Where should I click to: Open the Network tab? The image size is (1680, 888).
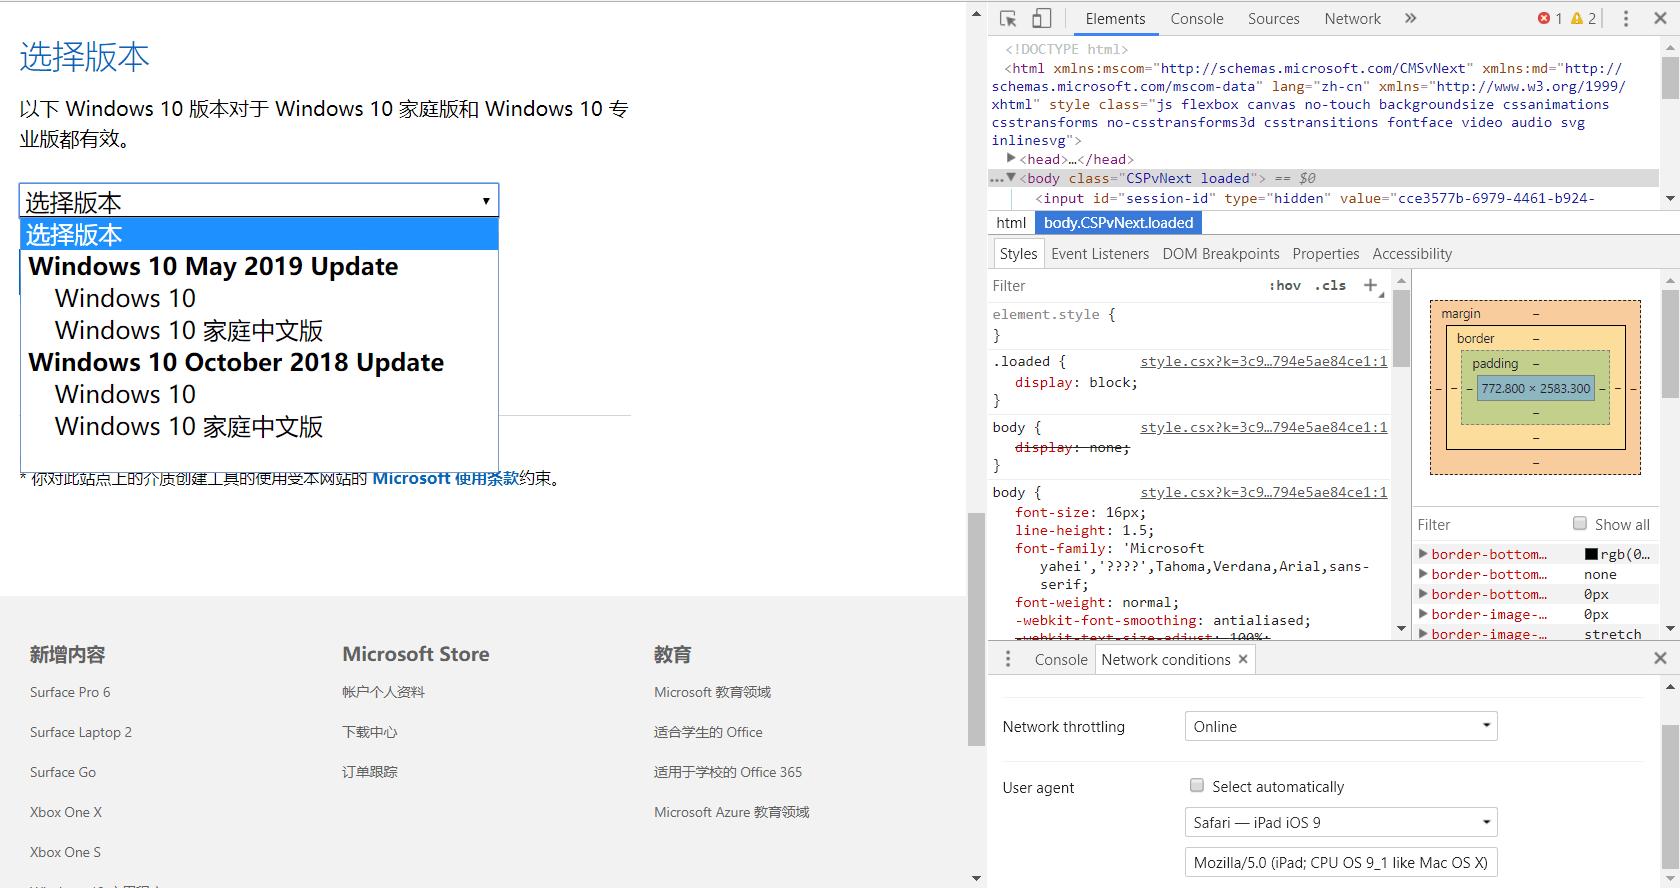1352,18
